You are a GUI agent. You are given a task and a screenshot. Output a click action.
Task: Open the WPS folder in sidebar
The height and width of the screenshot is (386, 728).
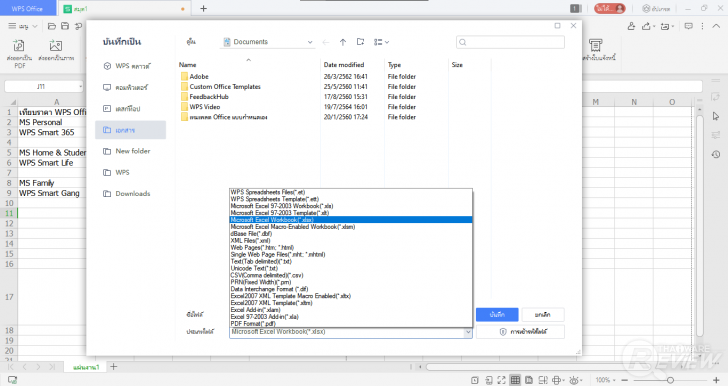point(117,172)
